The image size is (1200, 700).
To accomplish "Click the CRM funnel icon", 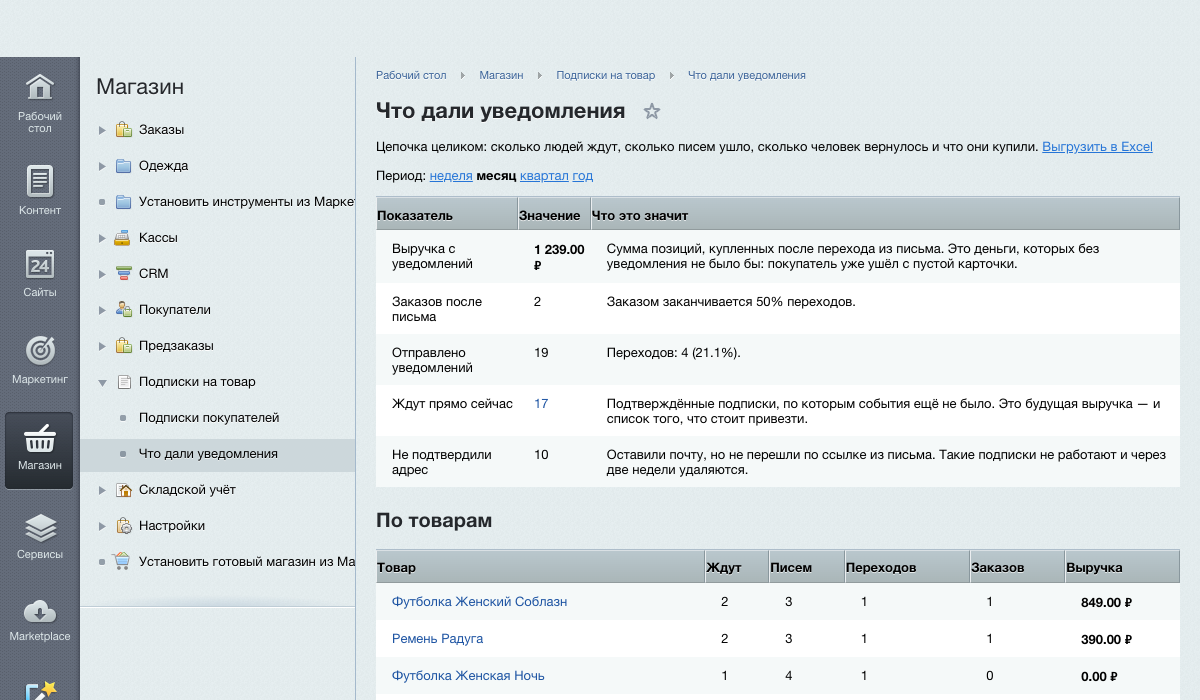I will tap(124, 273).
